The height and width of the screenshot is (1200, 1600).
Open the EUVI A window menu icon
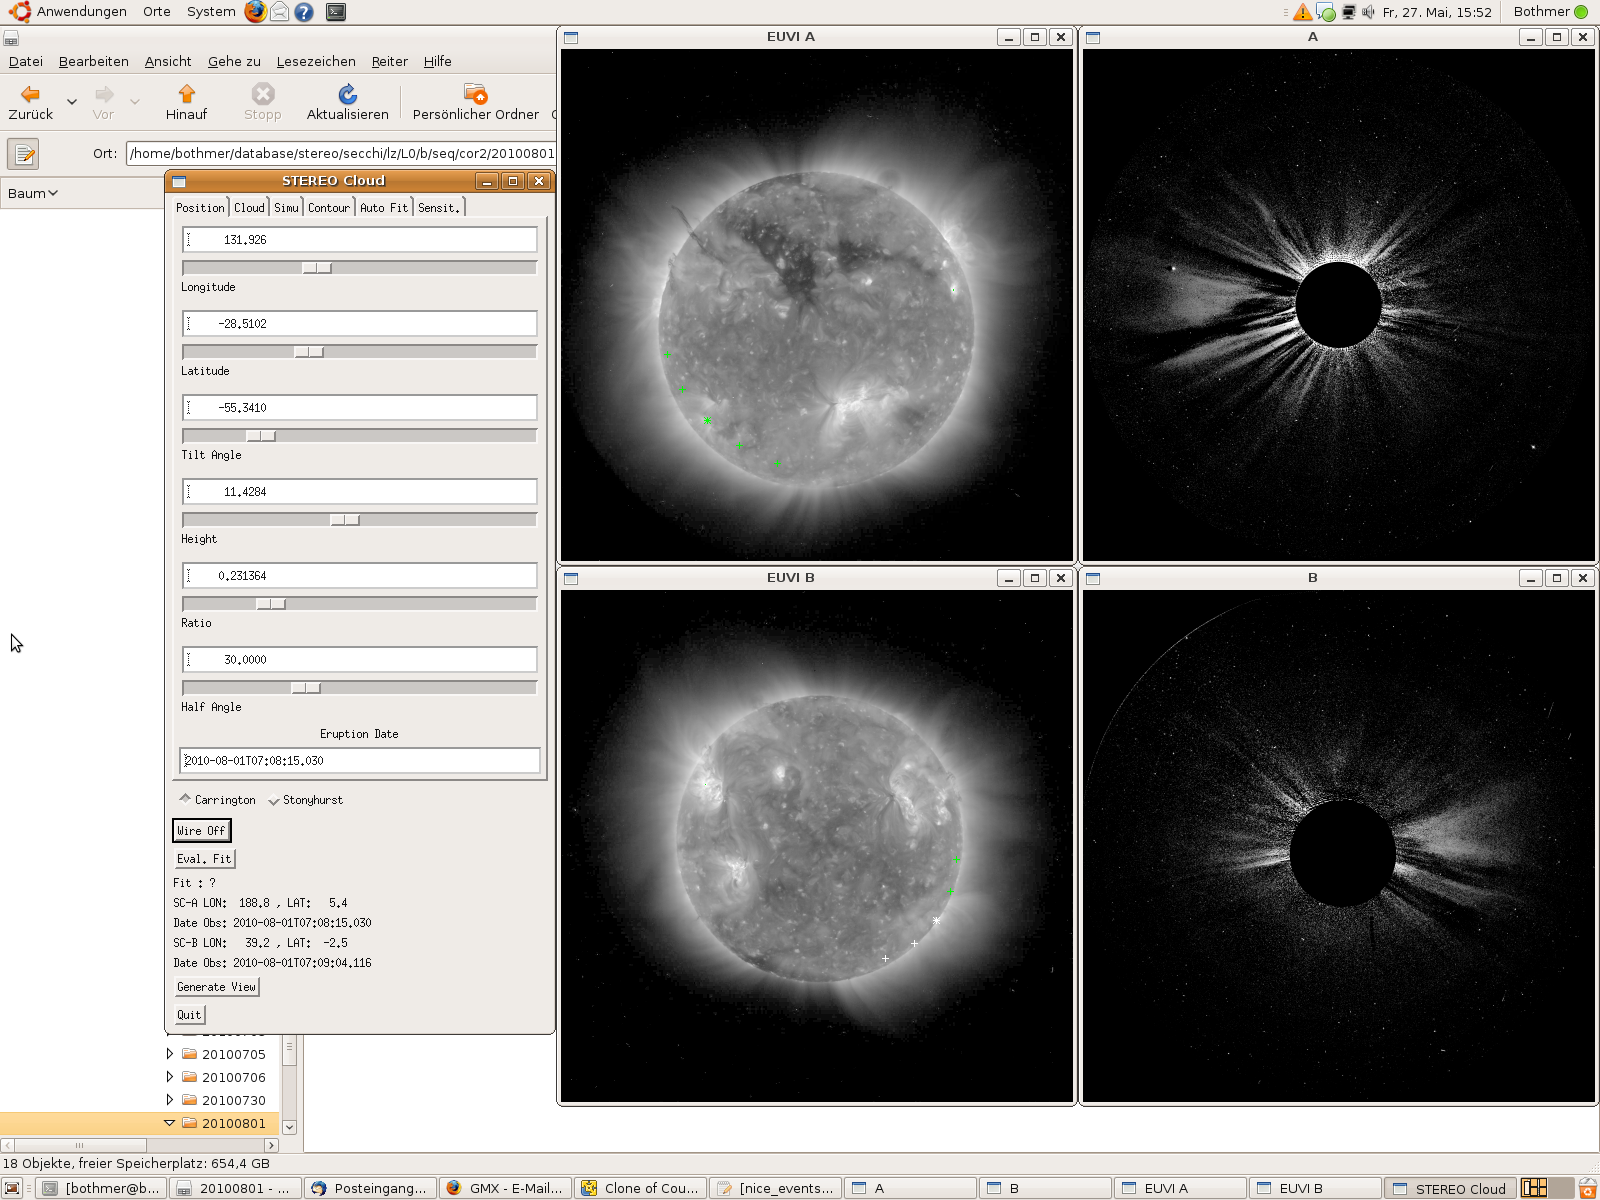click(x=571, y=37)
